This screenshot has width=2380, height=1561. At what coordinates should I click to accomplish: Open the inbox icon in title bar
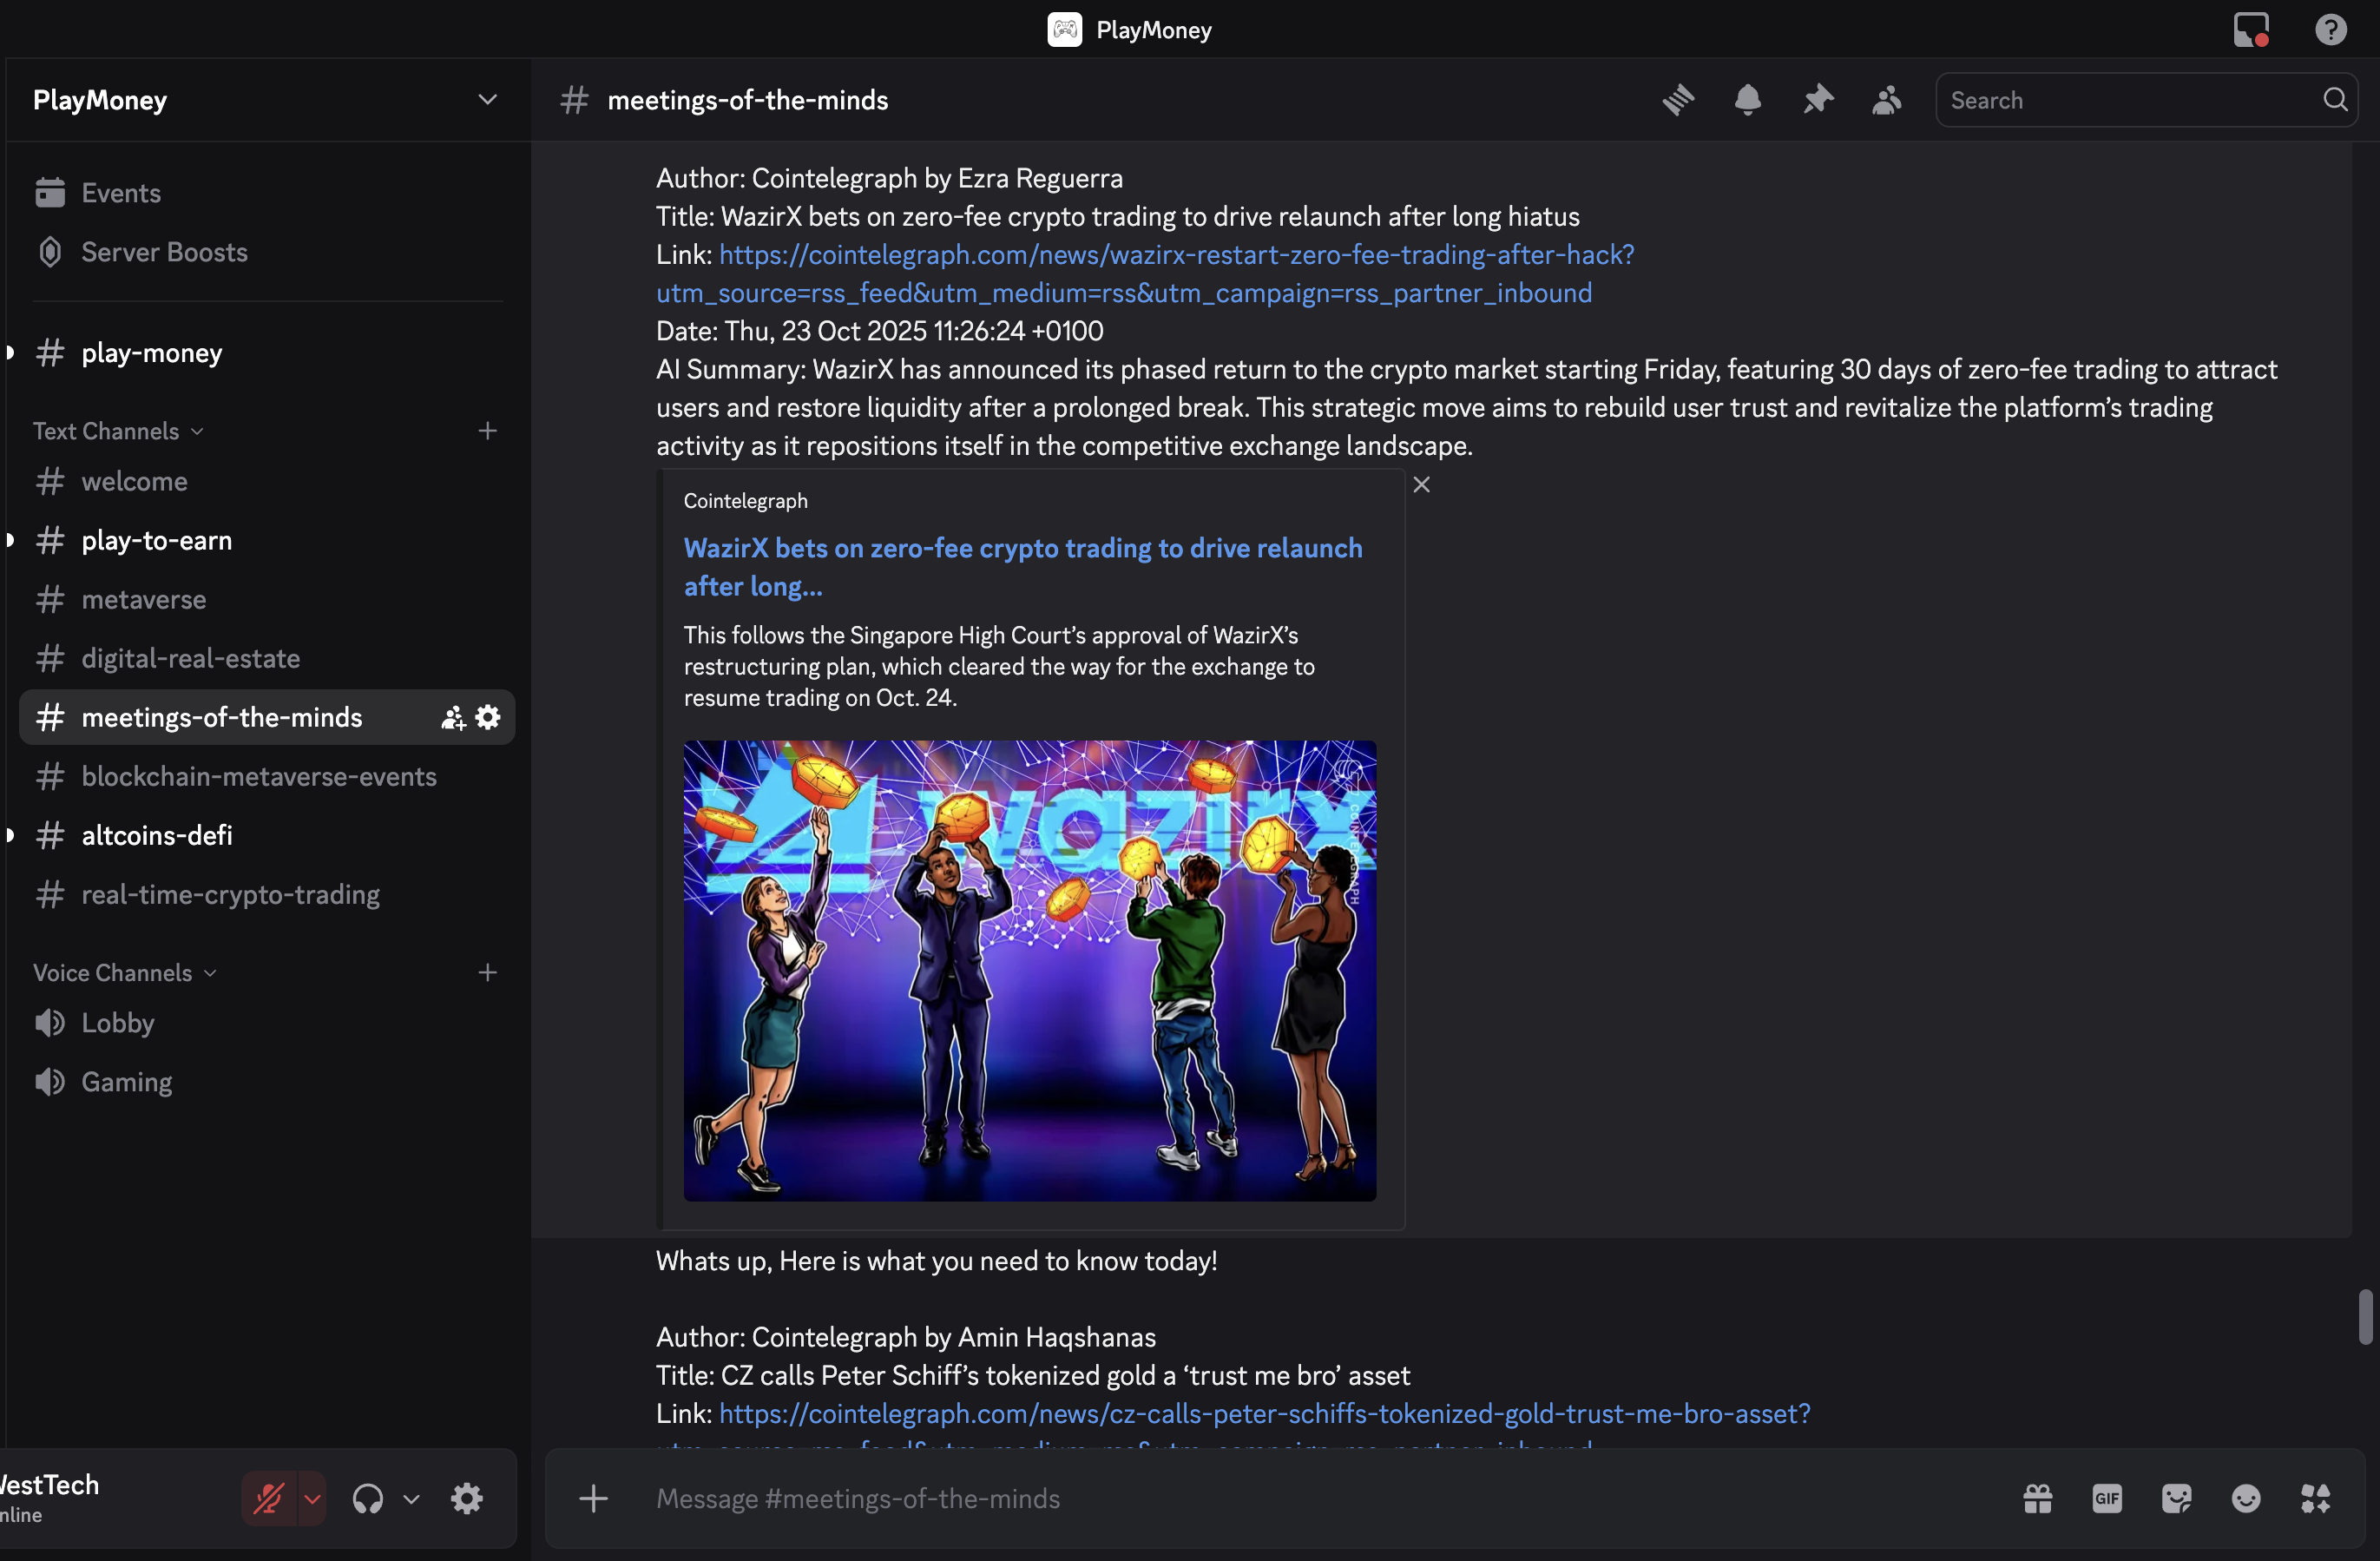[2250, 29]
